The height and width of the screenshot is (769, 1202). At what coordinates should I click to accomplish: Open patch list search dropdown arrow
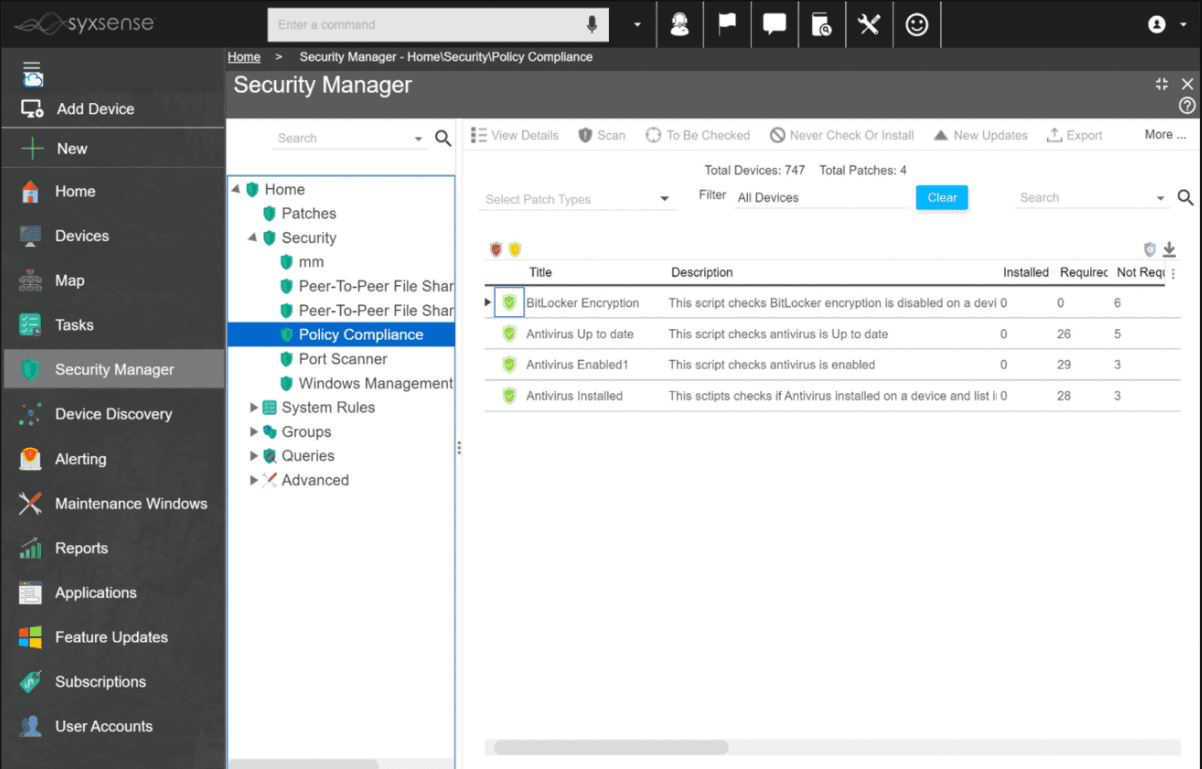coord(1160,198)
